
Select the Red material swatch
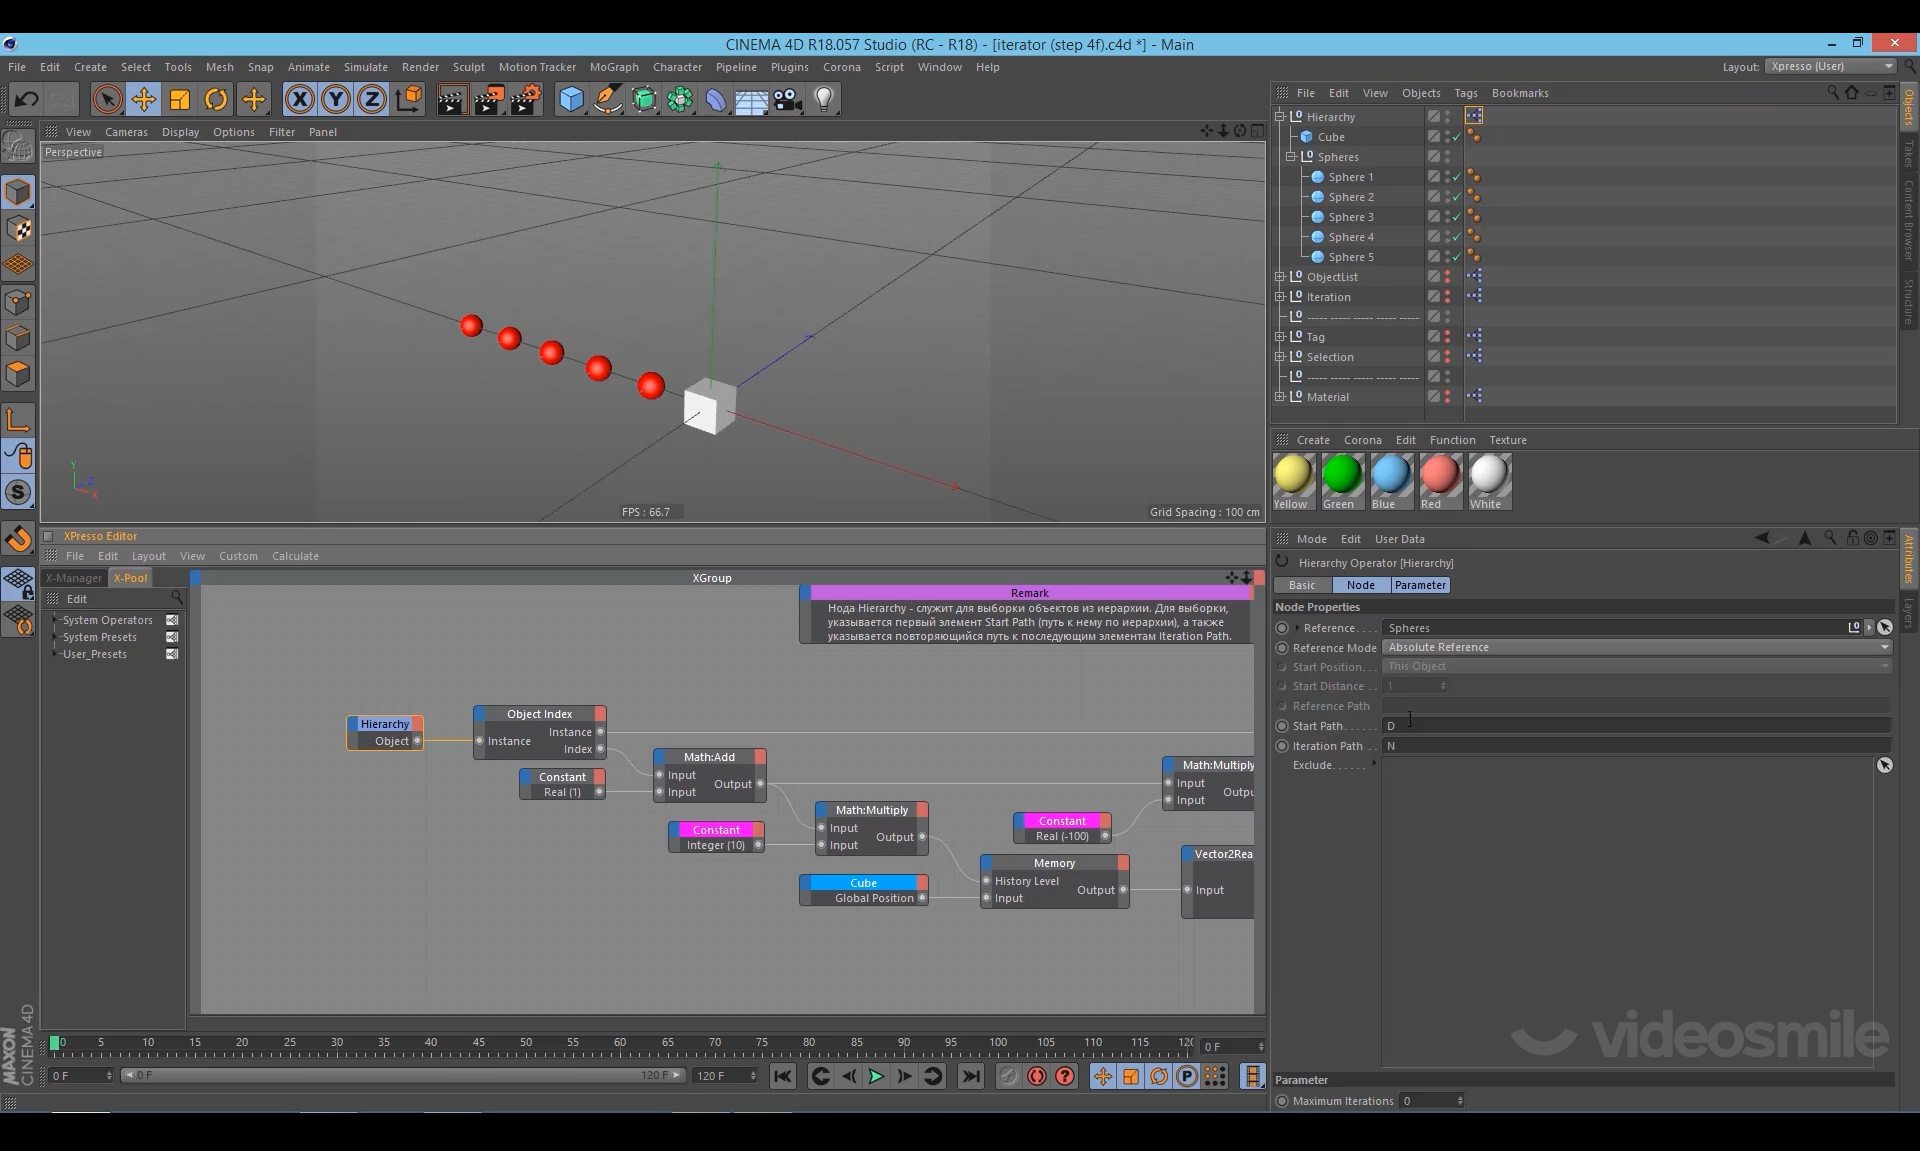1439,475
